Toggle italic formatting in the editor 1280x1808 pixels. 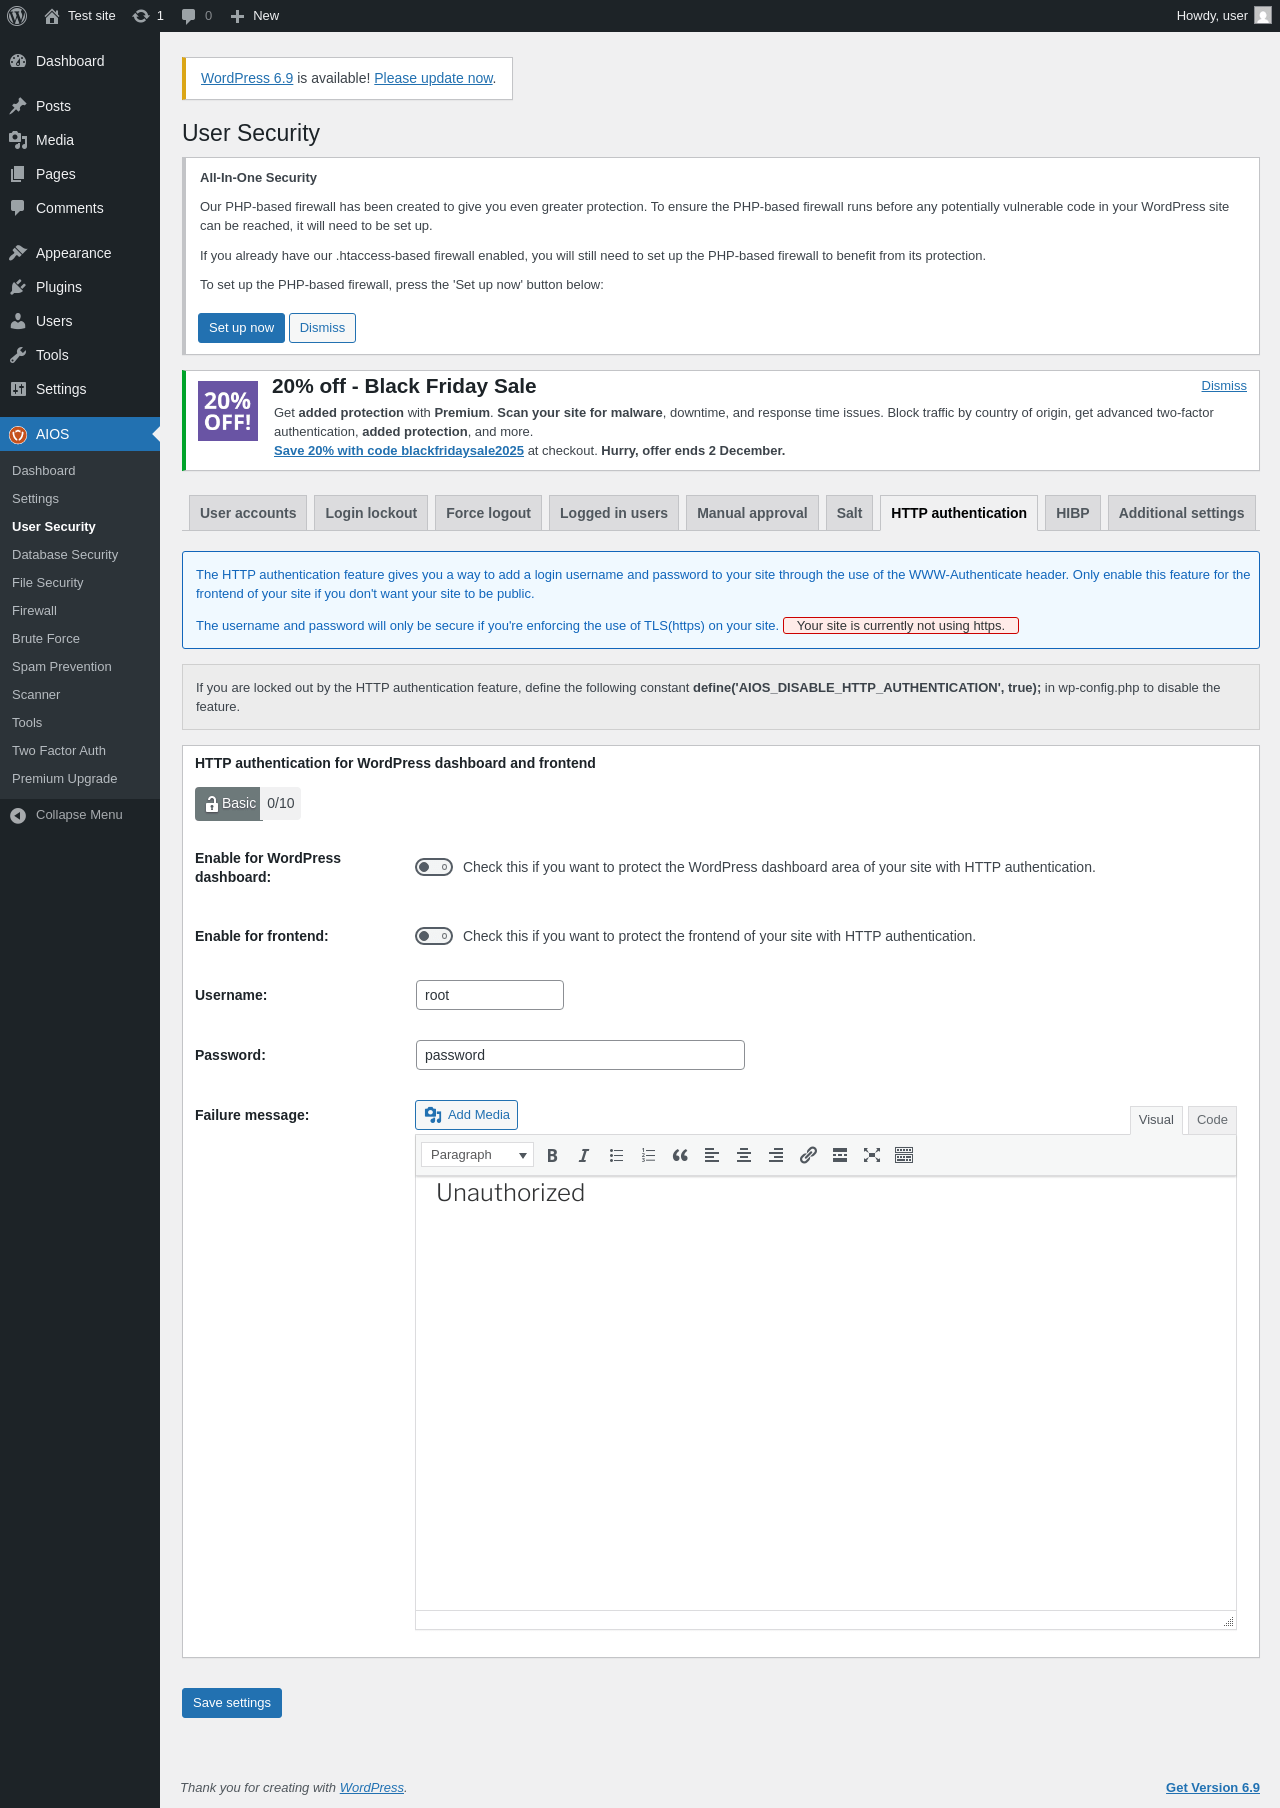[x=584, y=1155]
